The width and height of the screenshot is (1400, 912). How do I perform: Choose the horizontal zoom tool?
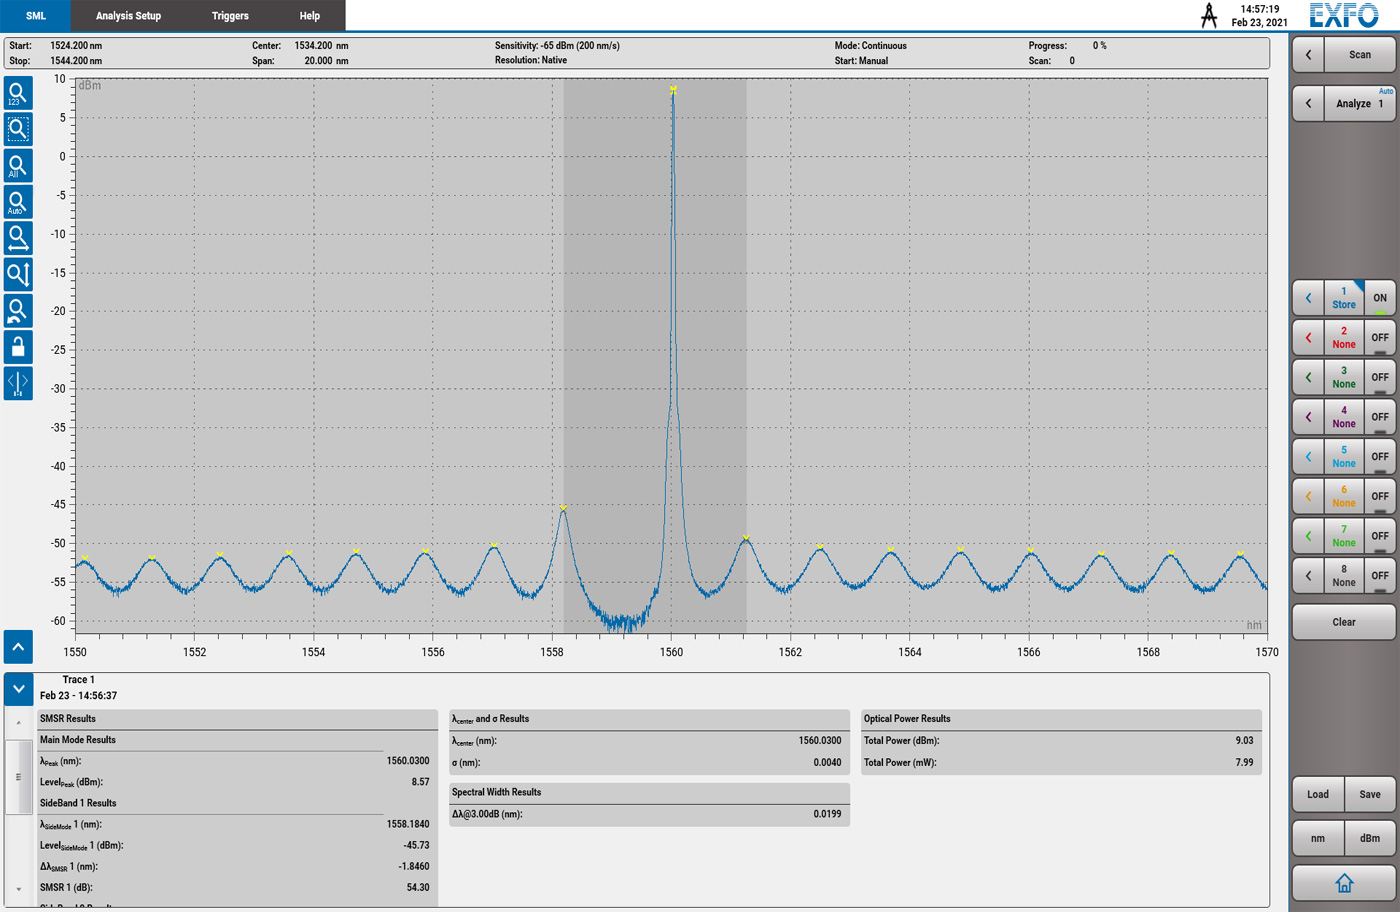[x=18, y=238]
